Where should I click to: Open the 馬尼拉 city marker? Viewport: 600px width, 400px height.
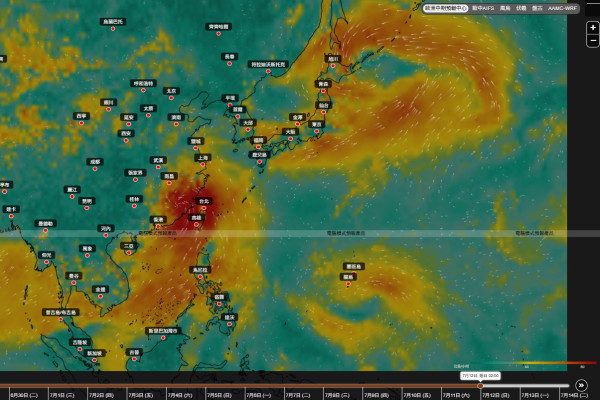(200, 270)
